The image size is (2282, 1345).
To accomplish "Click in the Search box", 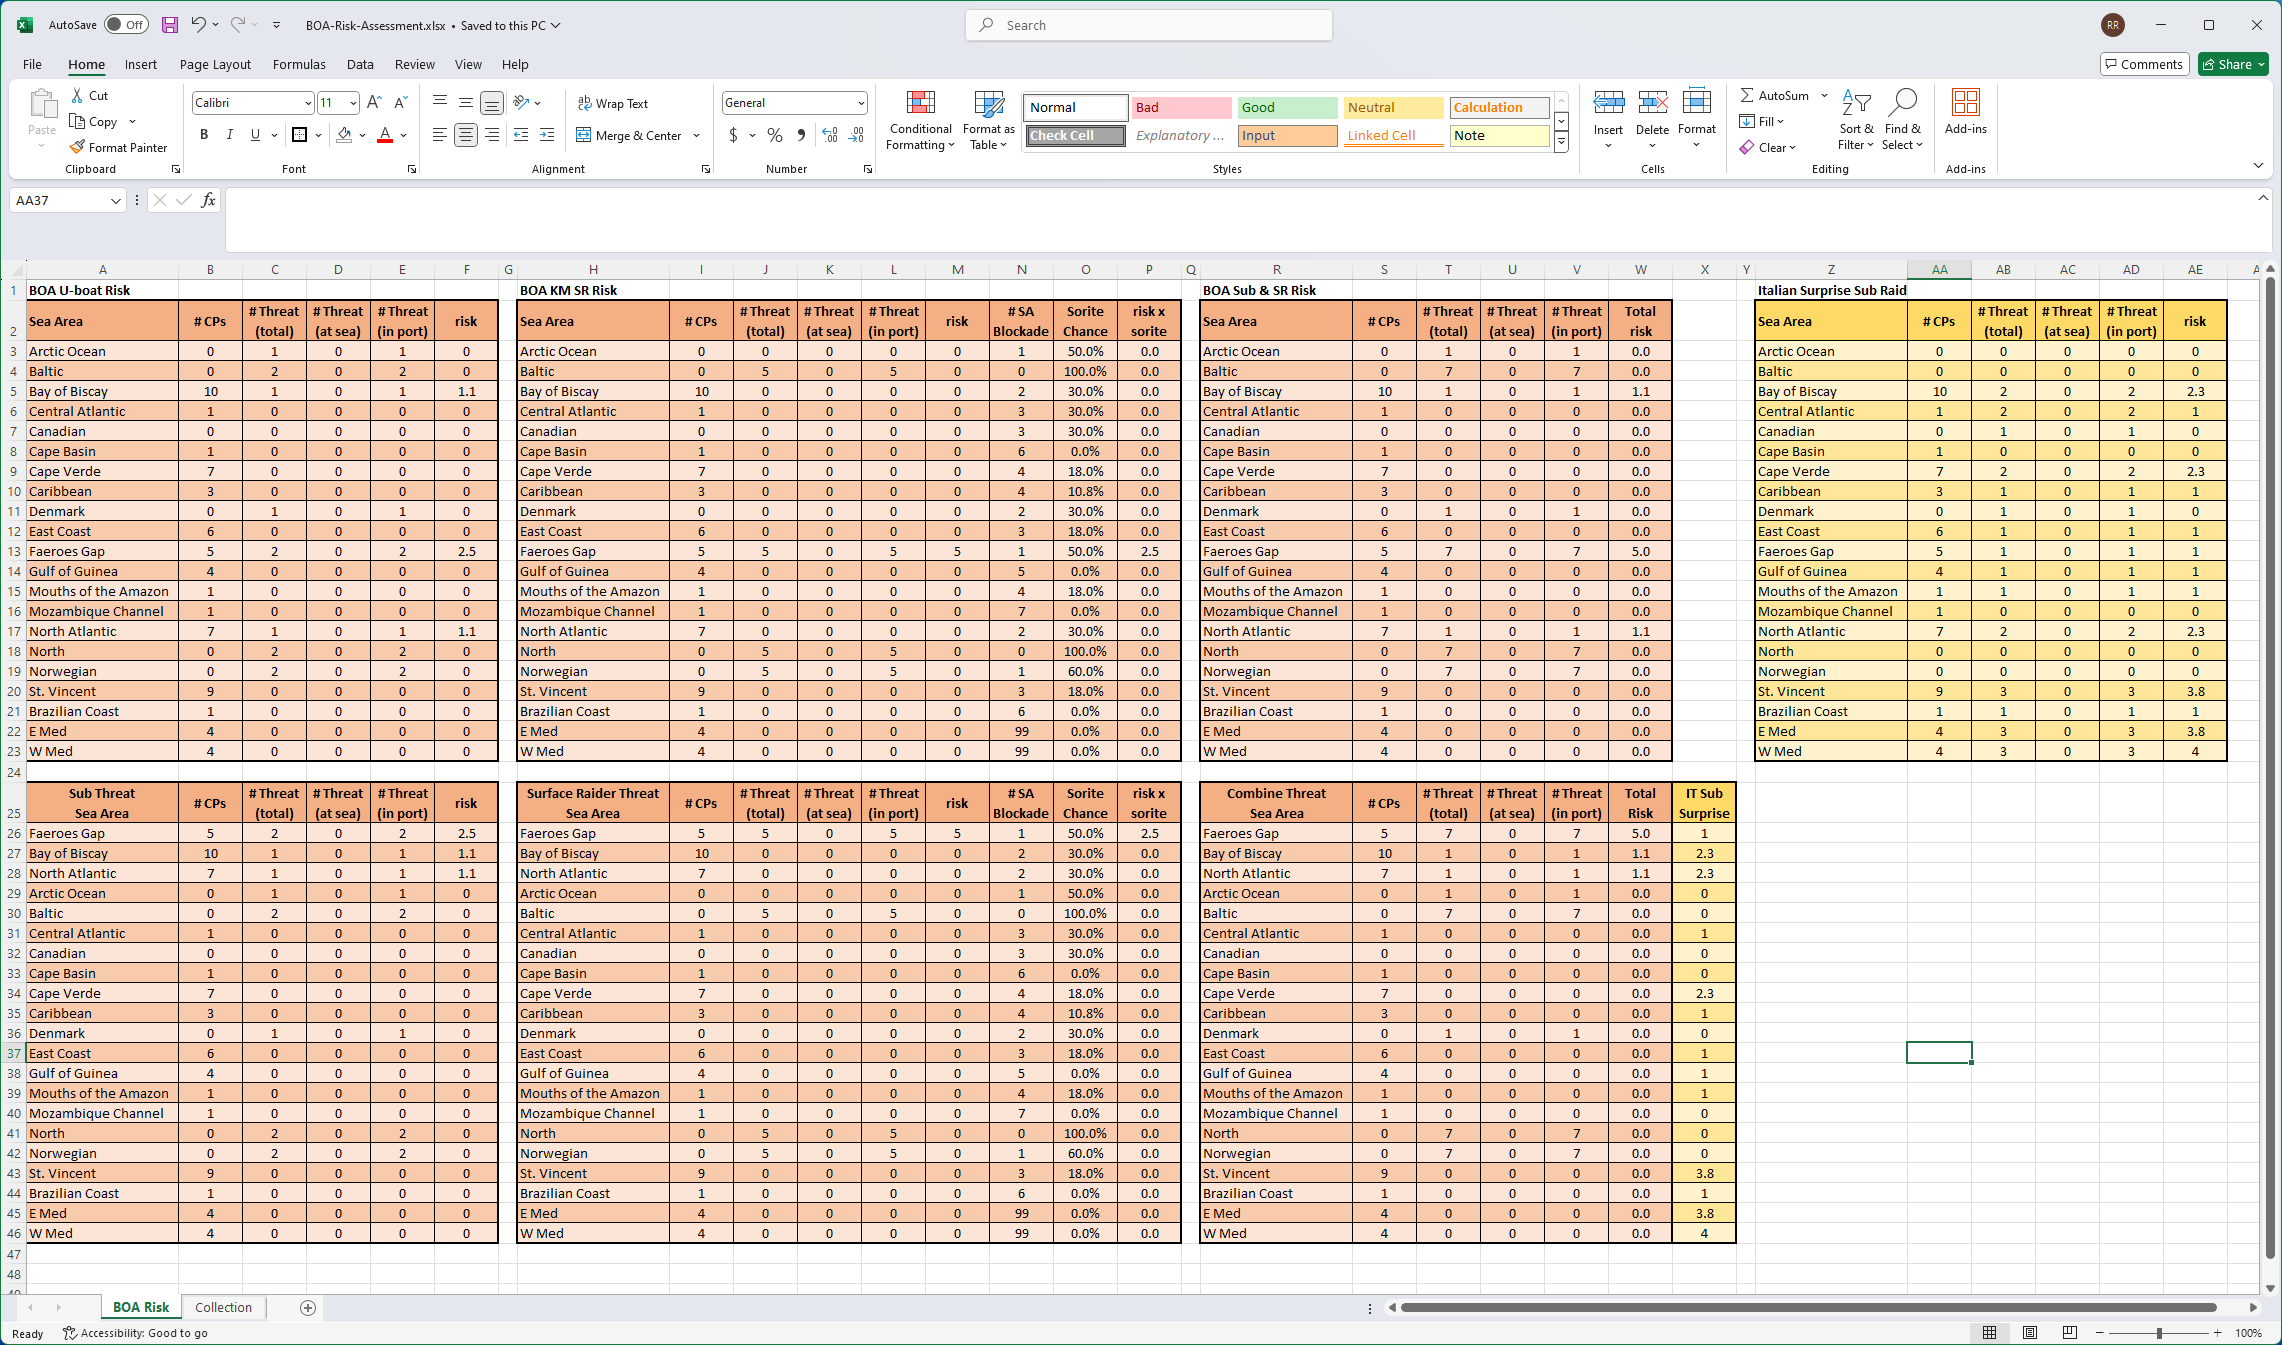I will click(x=1148, y=25).
